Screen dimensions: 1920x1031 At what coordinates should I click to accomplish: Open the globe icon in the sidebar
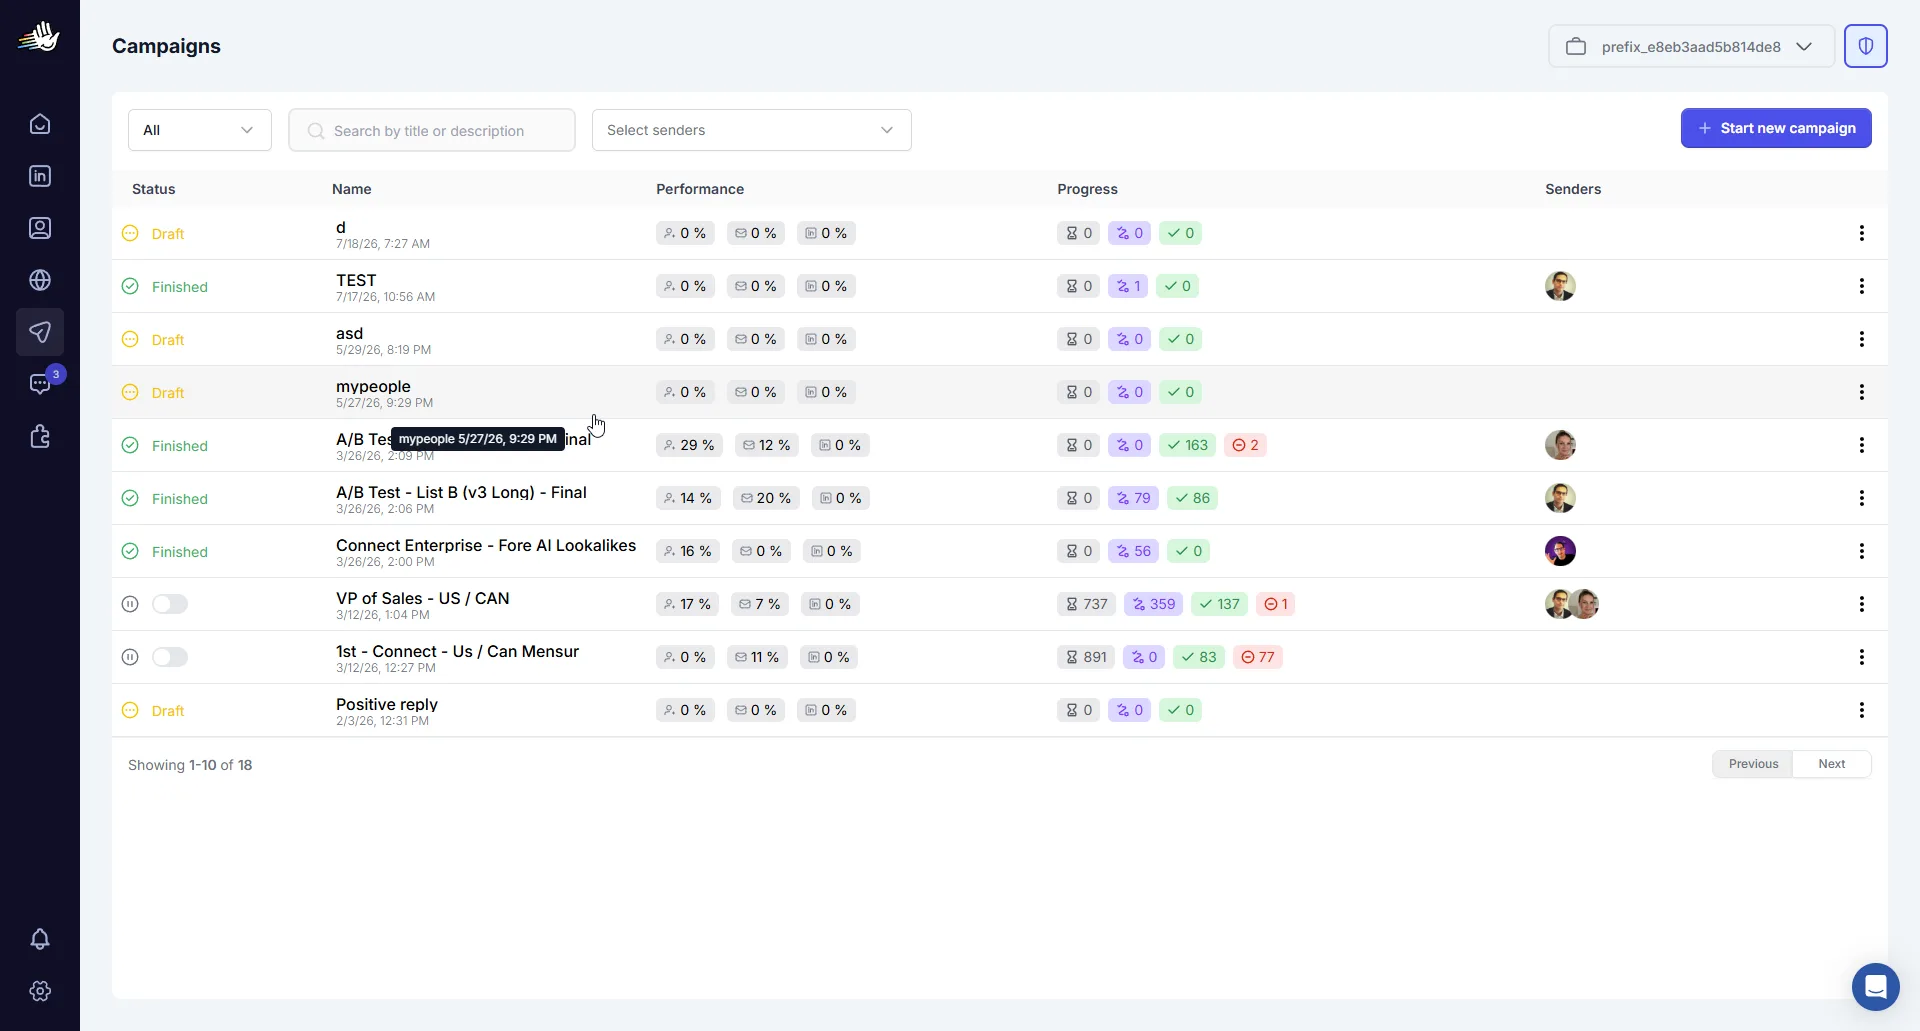click(x=40, y=280)
